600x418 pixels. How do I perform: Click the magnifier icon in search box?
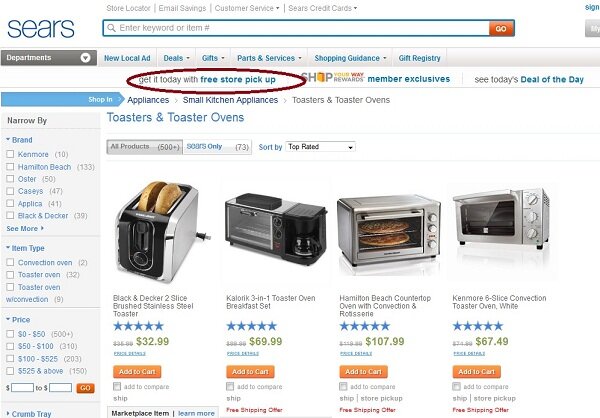click(x=111, y=28)
